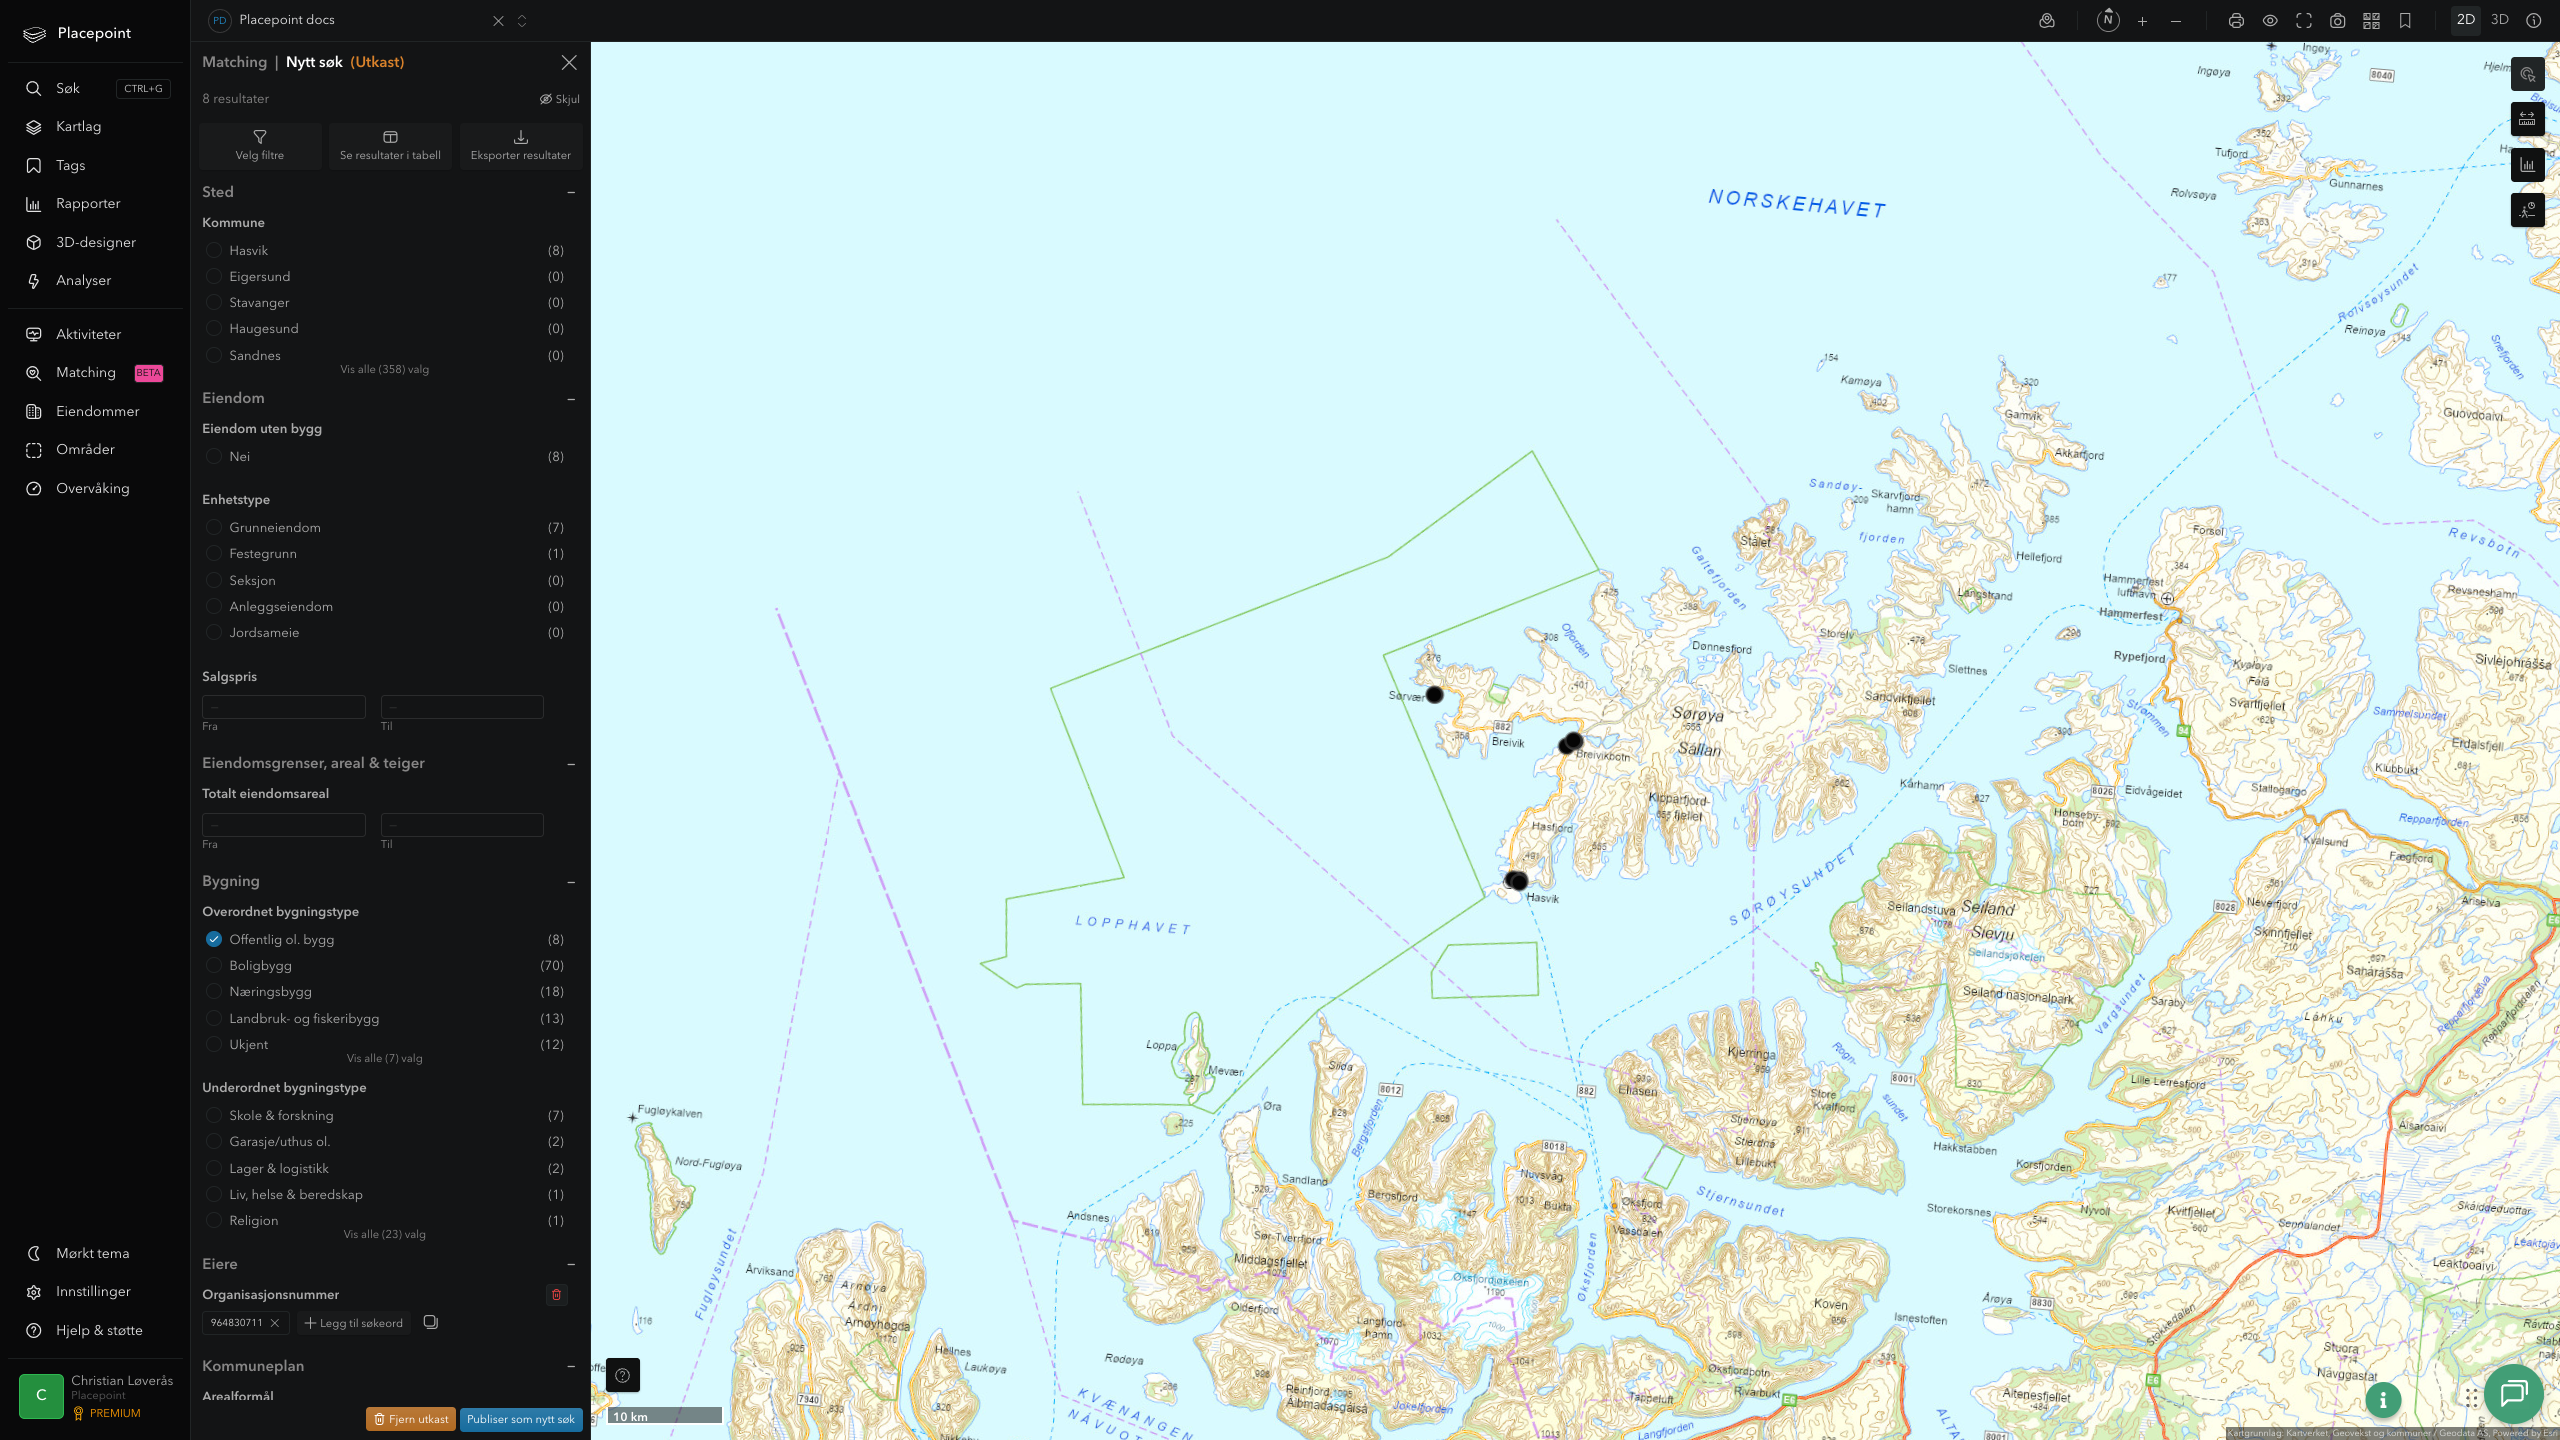
Task: Click the compass north indicator
Action: click(2108, 20)
